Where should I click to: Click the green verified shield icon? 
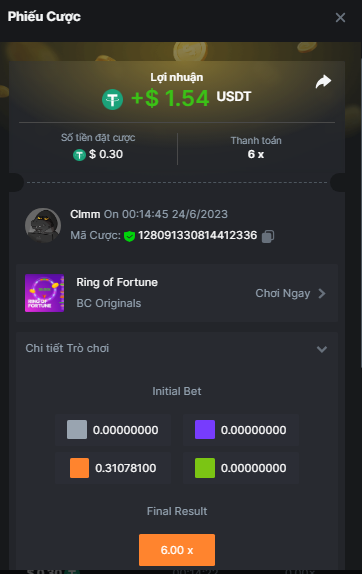coord(129,236)
